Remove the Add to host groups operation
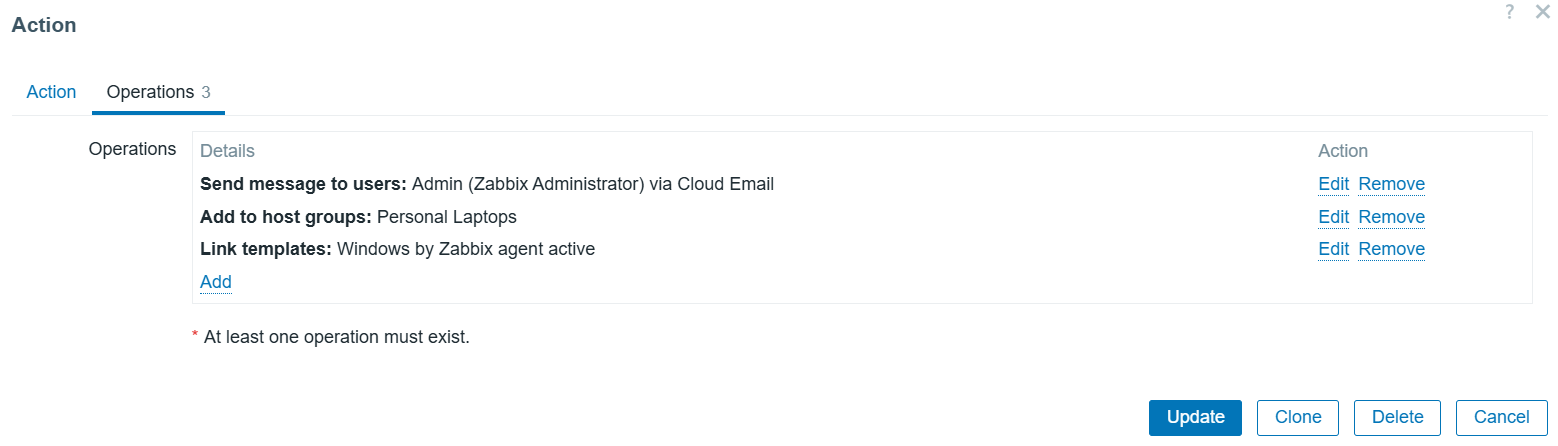The image size is (1558, 446). click(1391, 217)
